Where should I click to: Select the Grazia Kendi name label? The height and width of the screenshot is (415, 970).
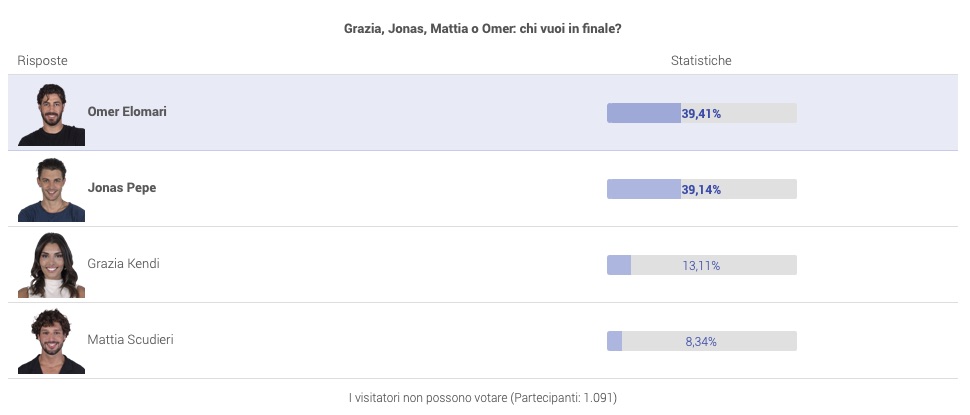pyautogui.click(x=123, y=263)
